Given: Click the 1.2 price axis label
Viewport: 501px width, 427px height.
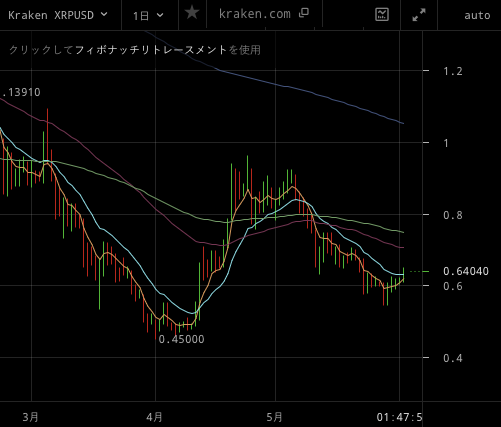Looking at the screenshot, I should [x=453, y=71].
